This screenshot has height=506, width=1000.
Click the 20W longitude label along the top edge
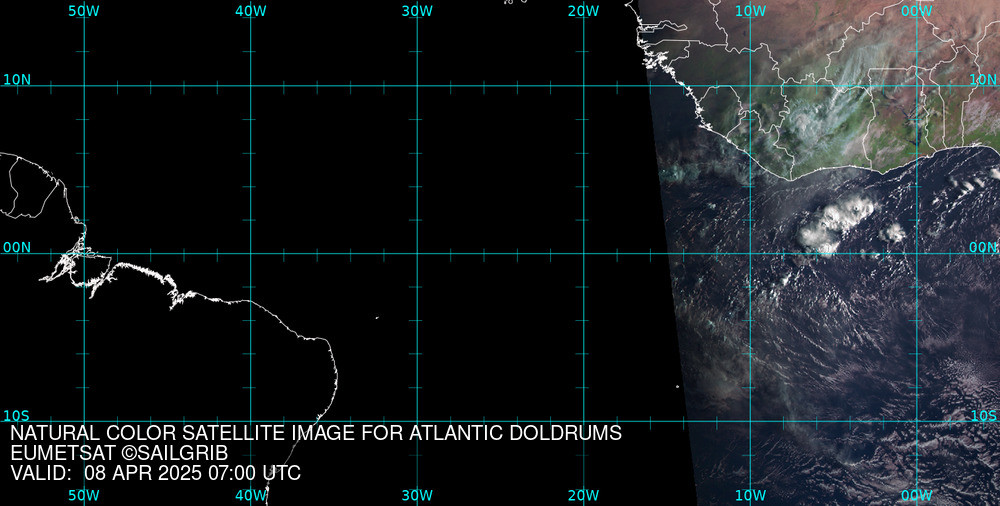[584, 11]
